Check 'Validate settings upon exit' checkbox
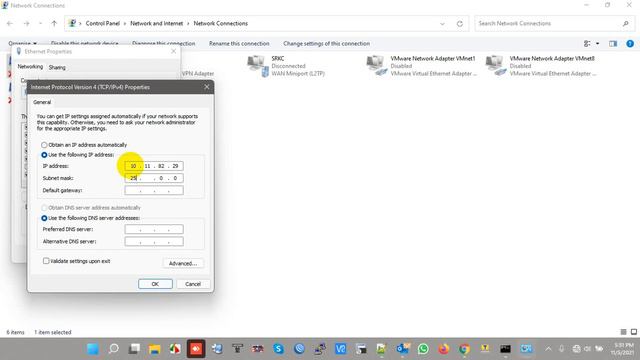The height and width of the screenshot is (360, 640). point(46,261)
